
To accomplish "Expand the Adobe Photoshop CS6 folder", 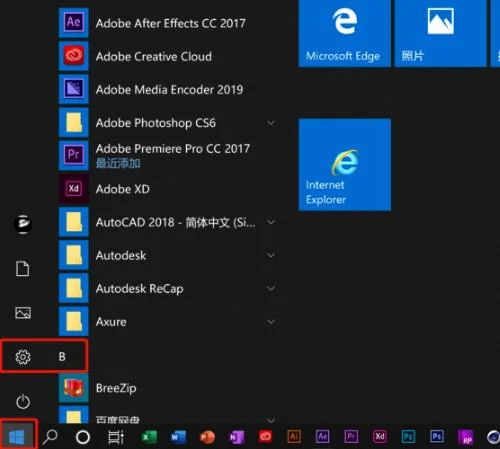I will click(271, 123).
